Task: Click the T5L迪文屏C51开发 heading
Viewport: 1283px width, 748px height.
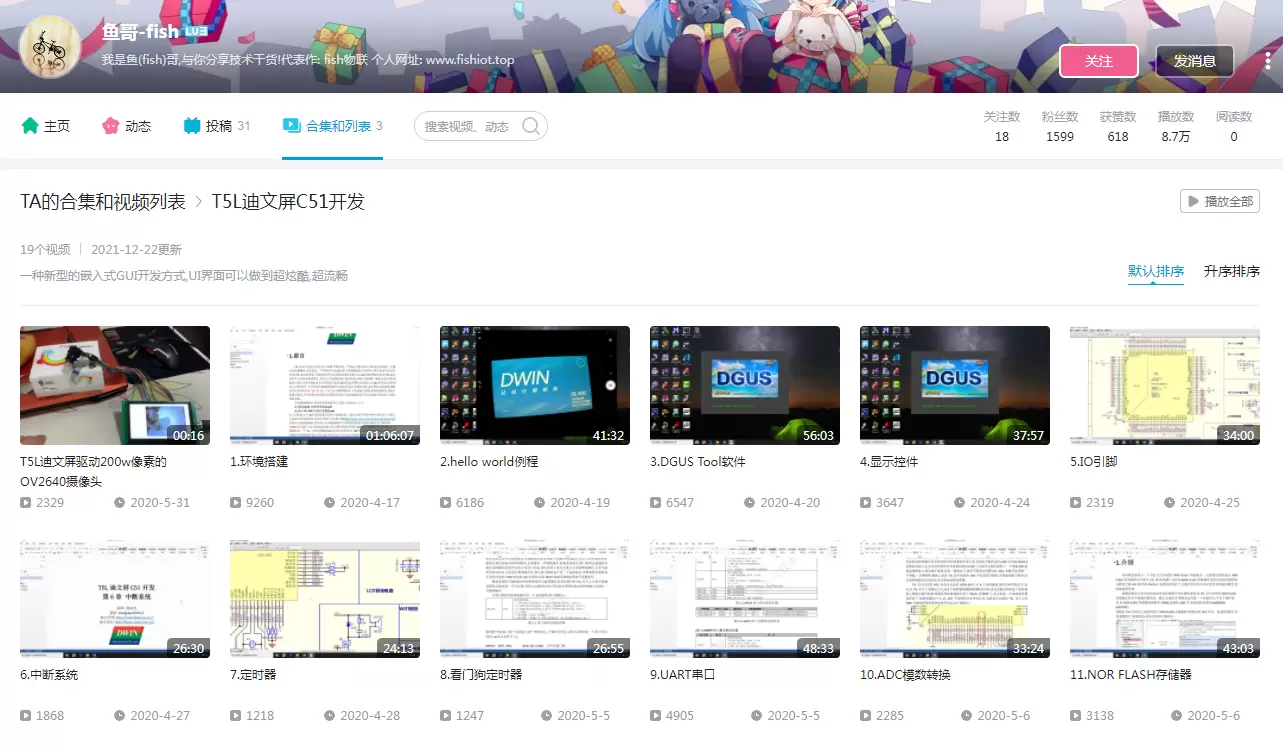Action: click(x=288, y=201)
